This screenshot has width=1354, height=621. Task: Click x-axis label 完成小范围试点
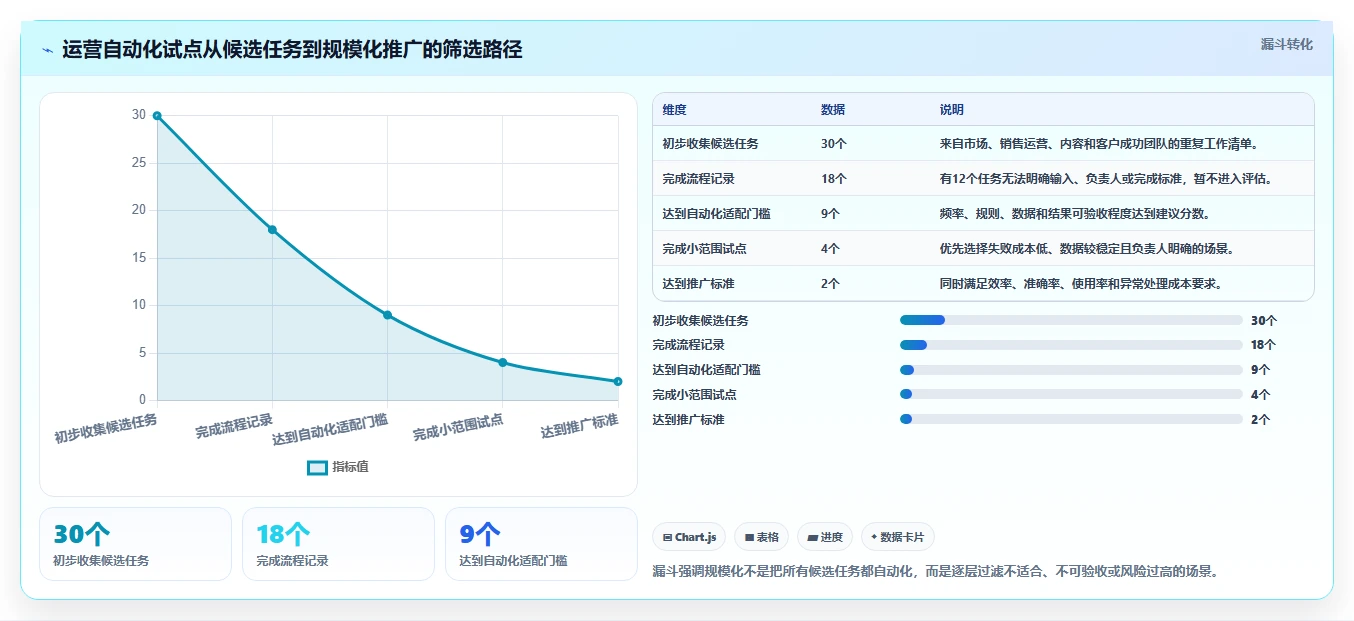(458, 427)
